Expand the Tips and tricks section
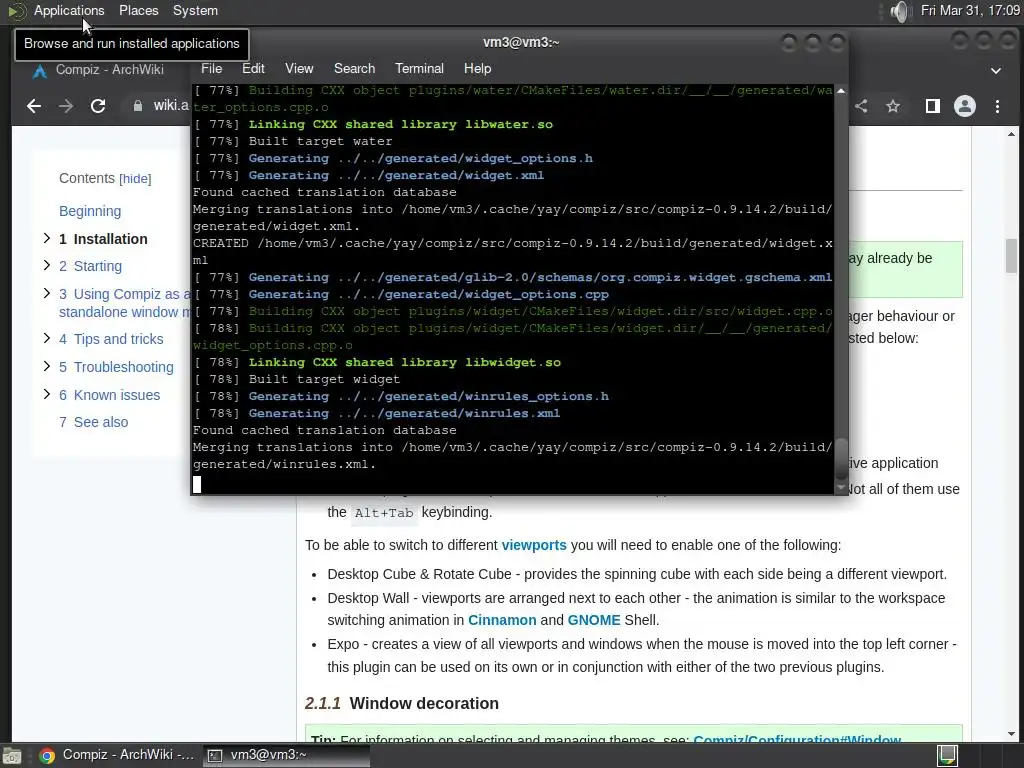Viewport: 1024px width, 768px height. click(x=46, y=338)
